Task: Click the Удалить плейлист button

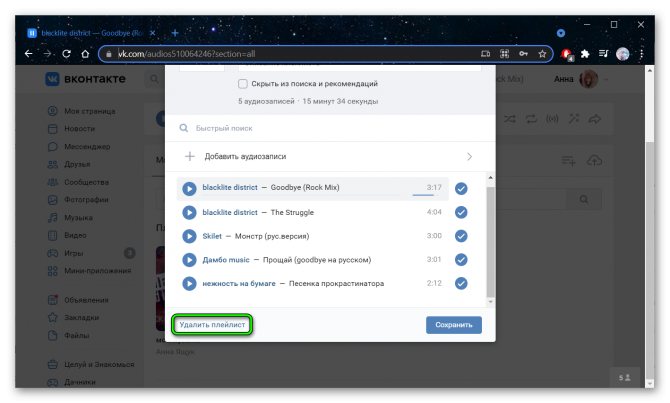Action: coord(212,325)
